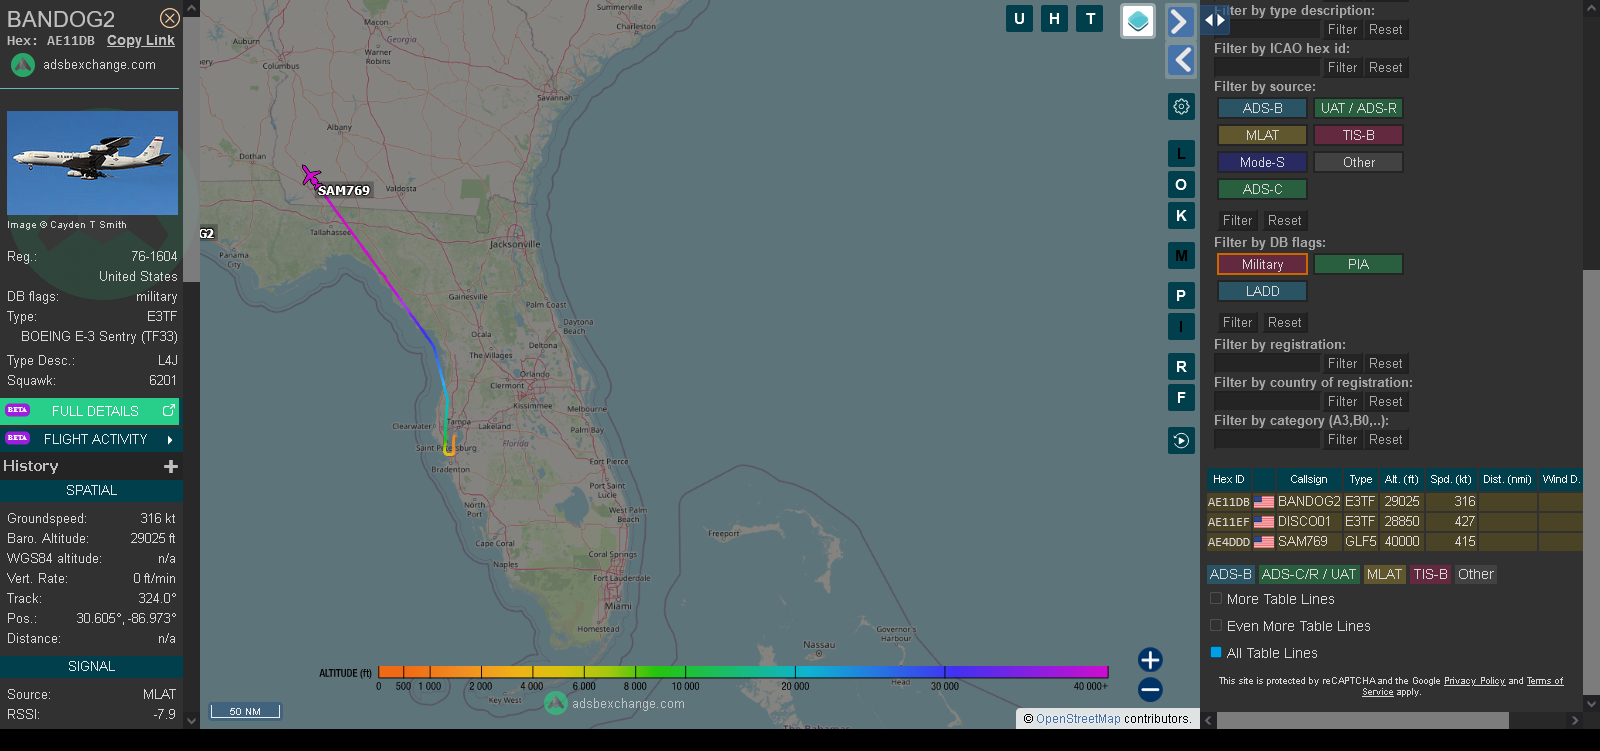Click the I map control button
The height and width of the screenshot is (751, 1600).
[x=1181, y=326]
